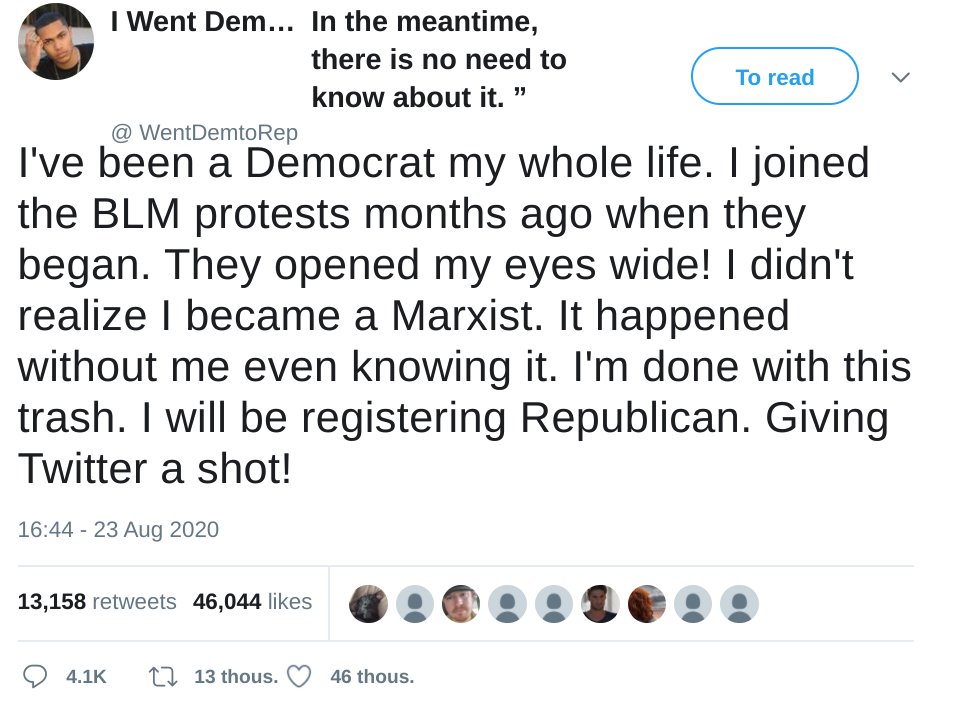The height and width of the screenshot is (708, 954).
Task: Click the 4.1K reply count
Action: tap(86, 677)
